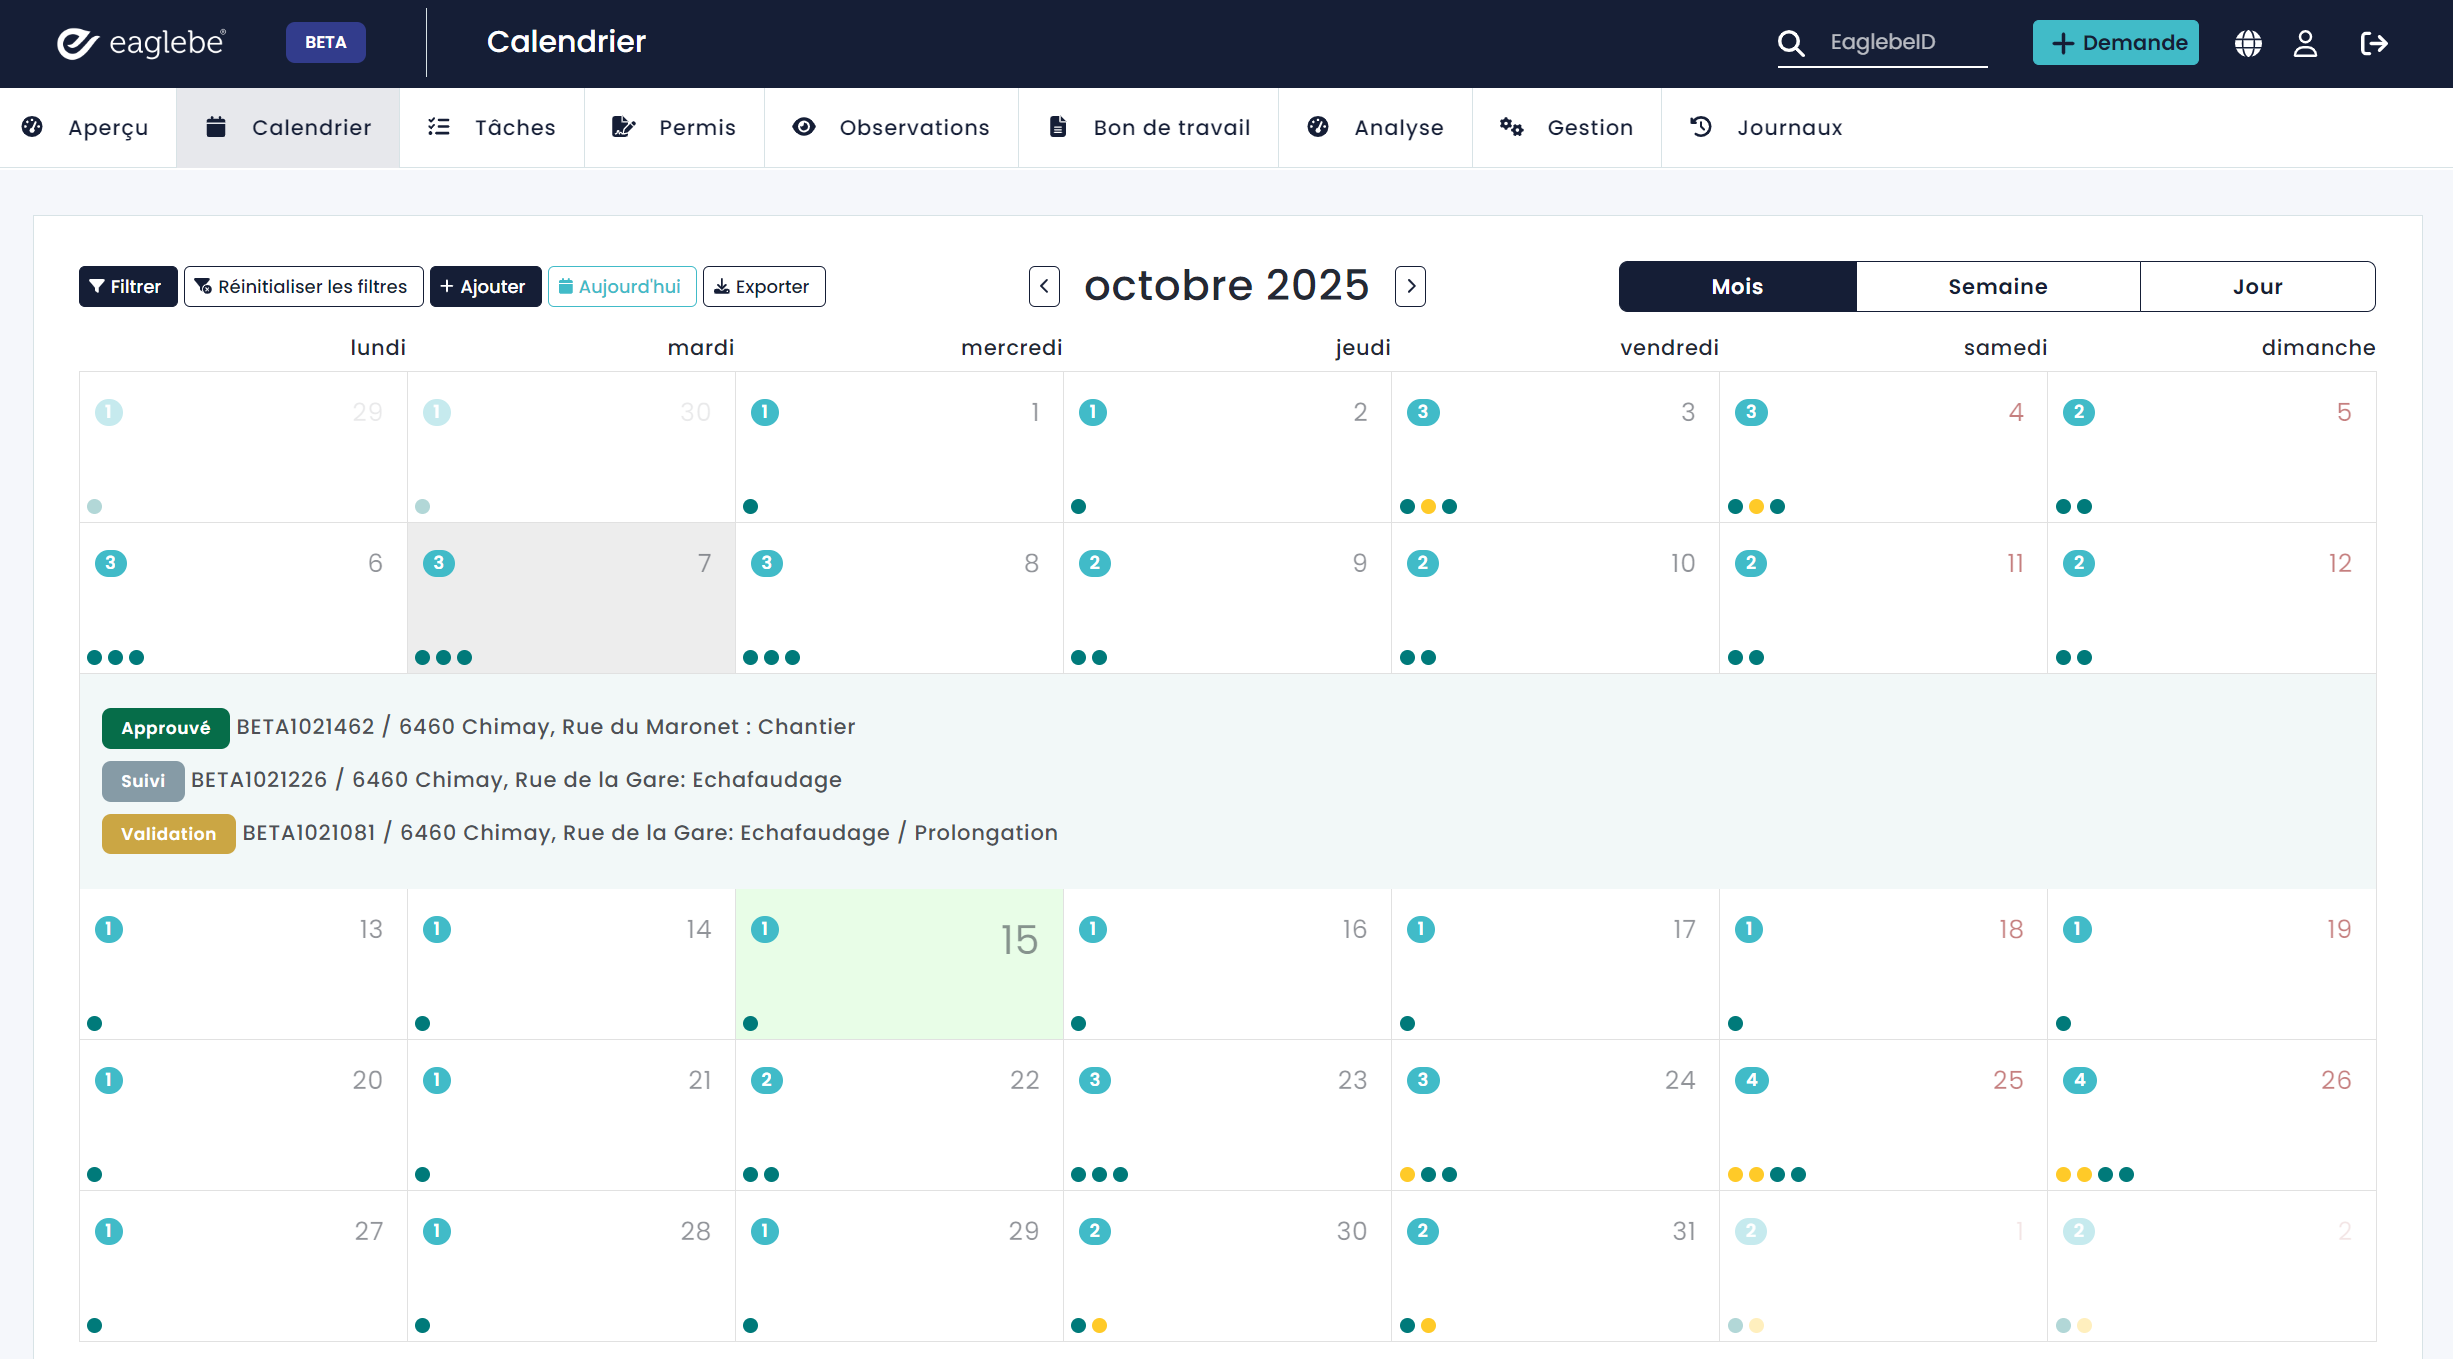
Task: Click the globe language icon
Action: coord(2248,43)
